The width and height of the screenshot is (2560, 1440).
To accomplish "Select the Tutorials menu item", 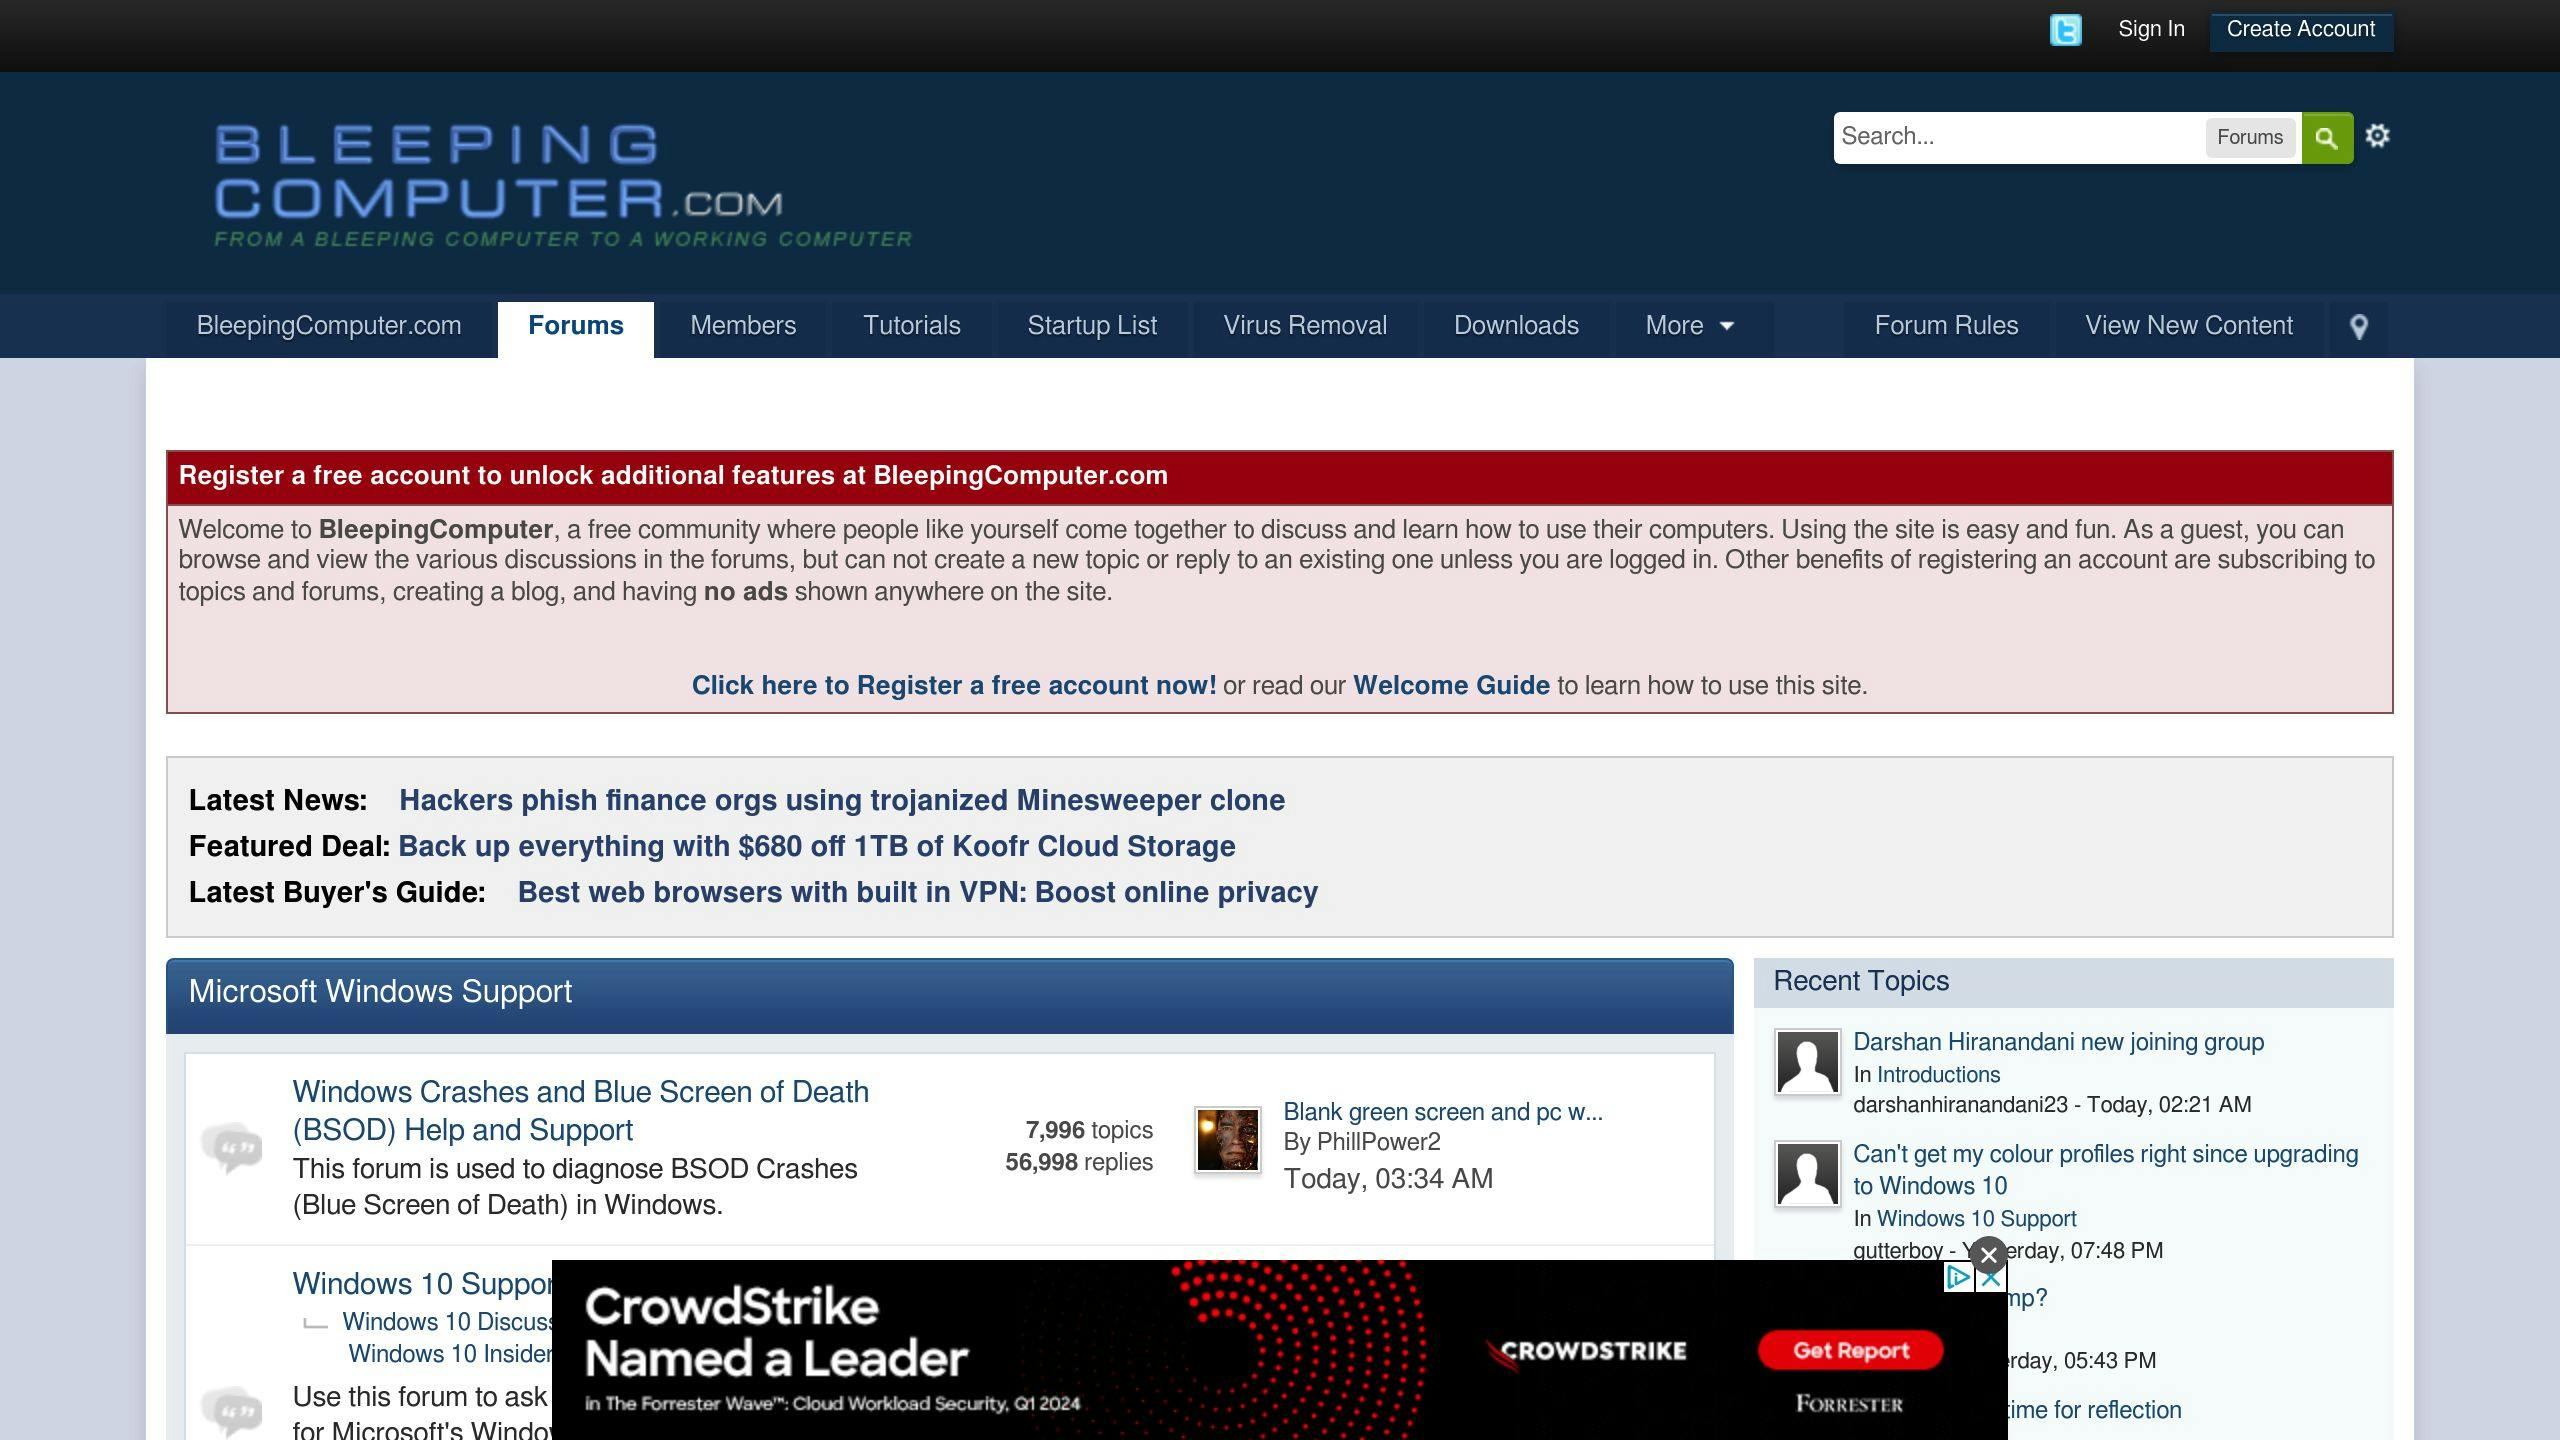I will pyautogui.click(x=911, y=325).
